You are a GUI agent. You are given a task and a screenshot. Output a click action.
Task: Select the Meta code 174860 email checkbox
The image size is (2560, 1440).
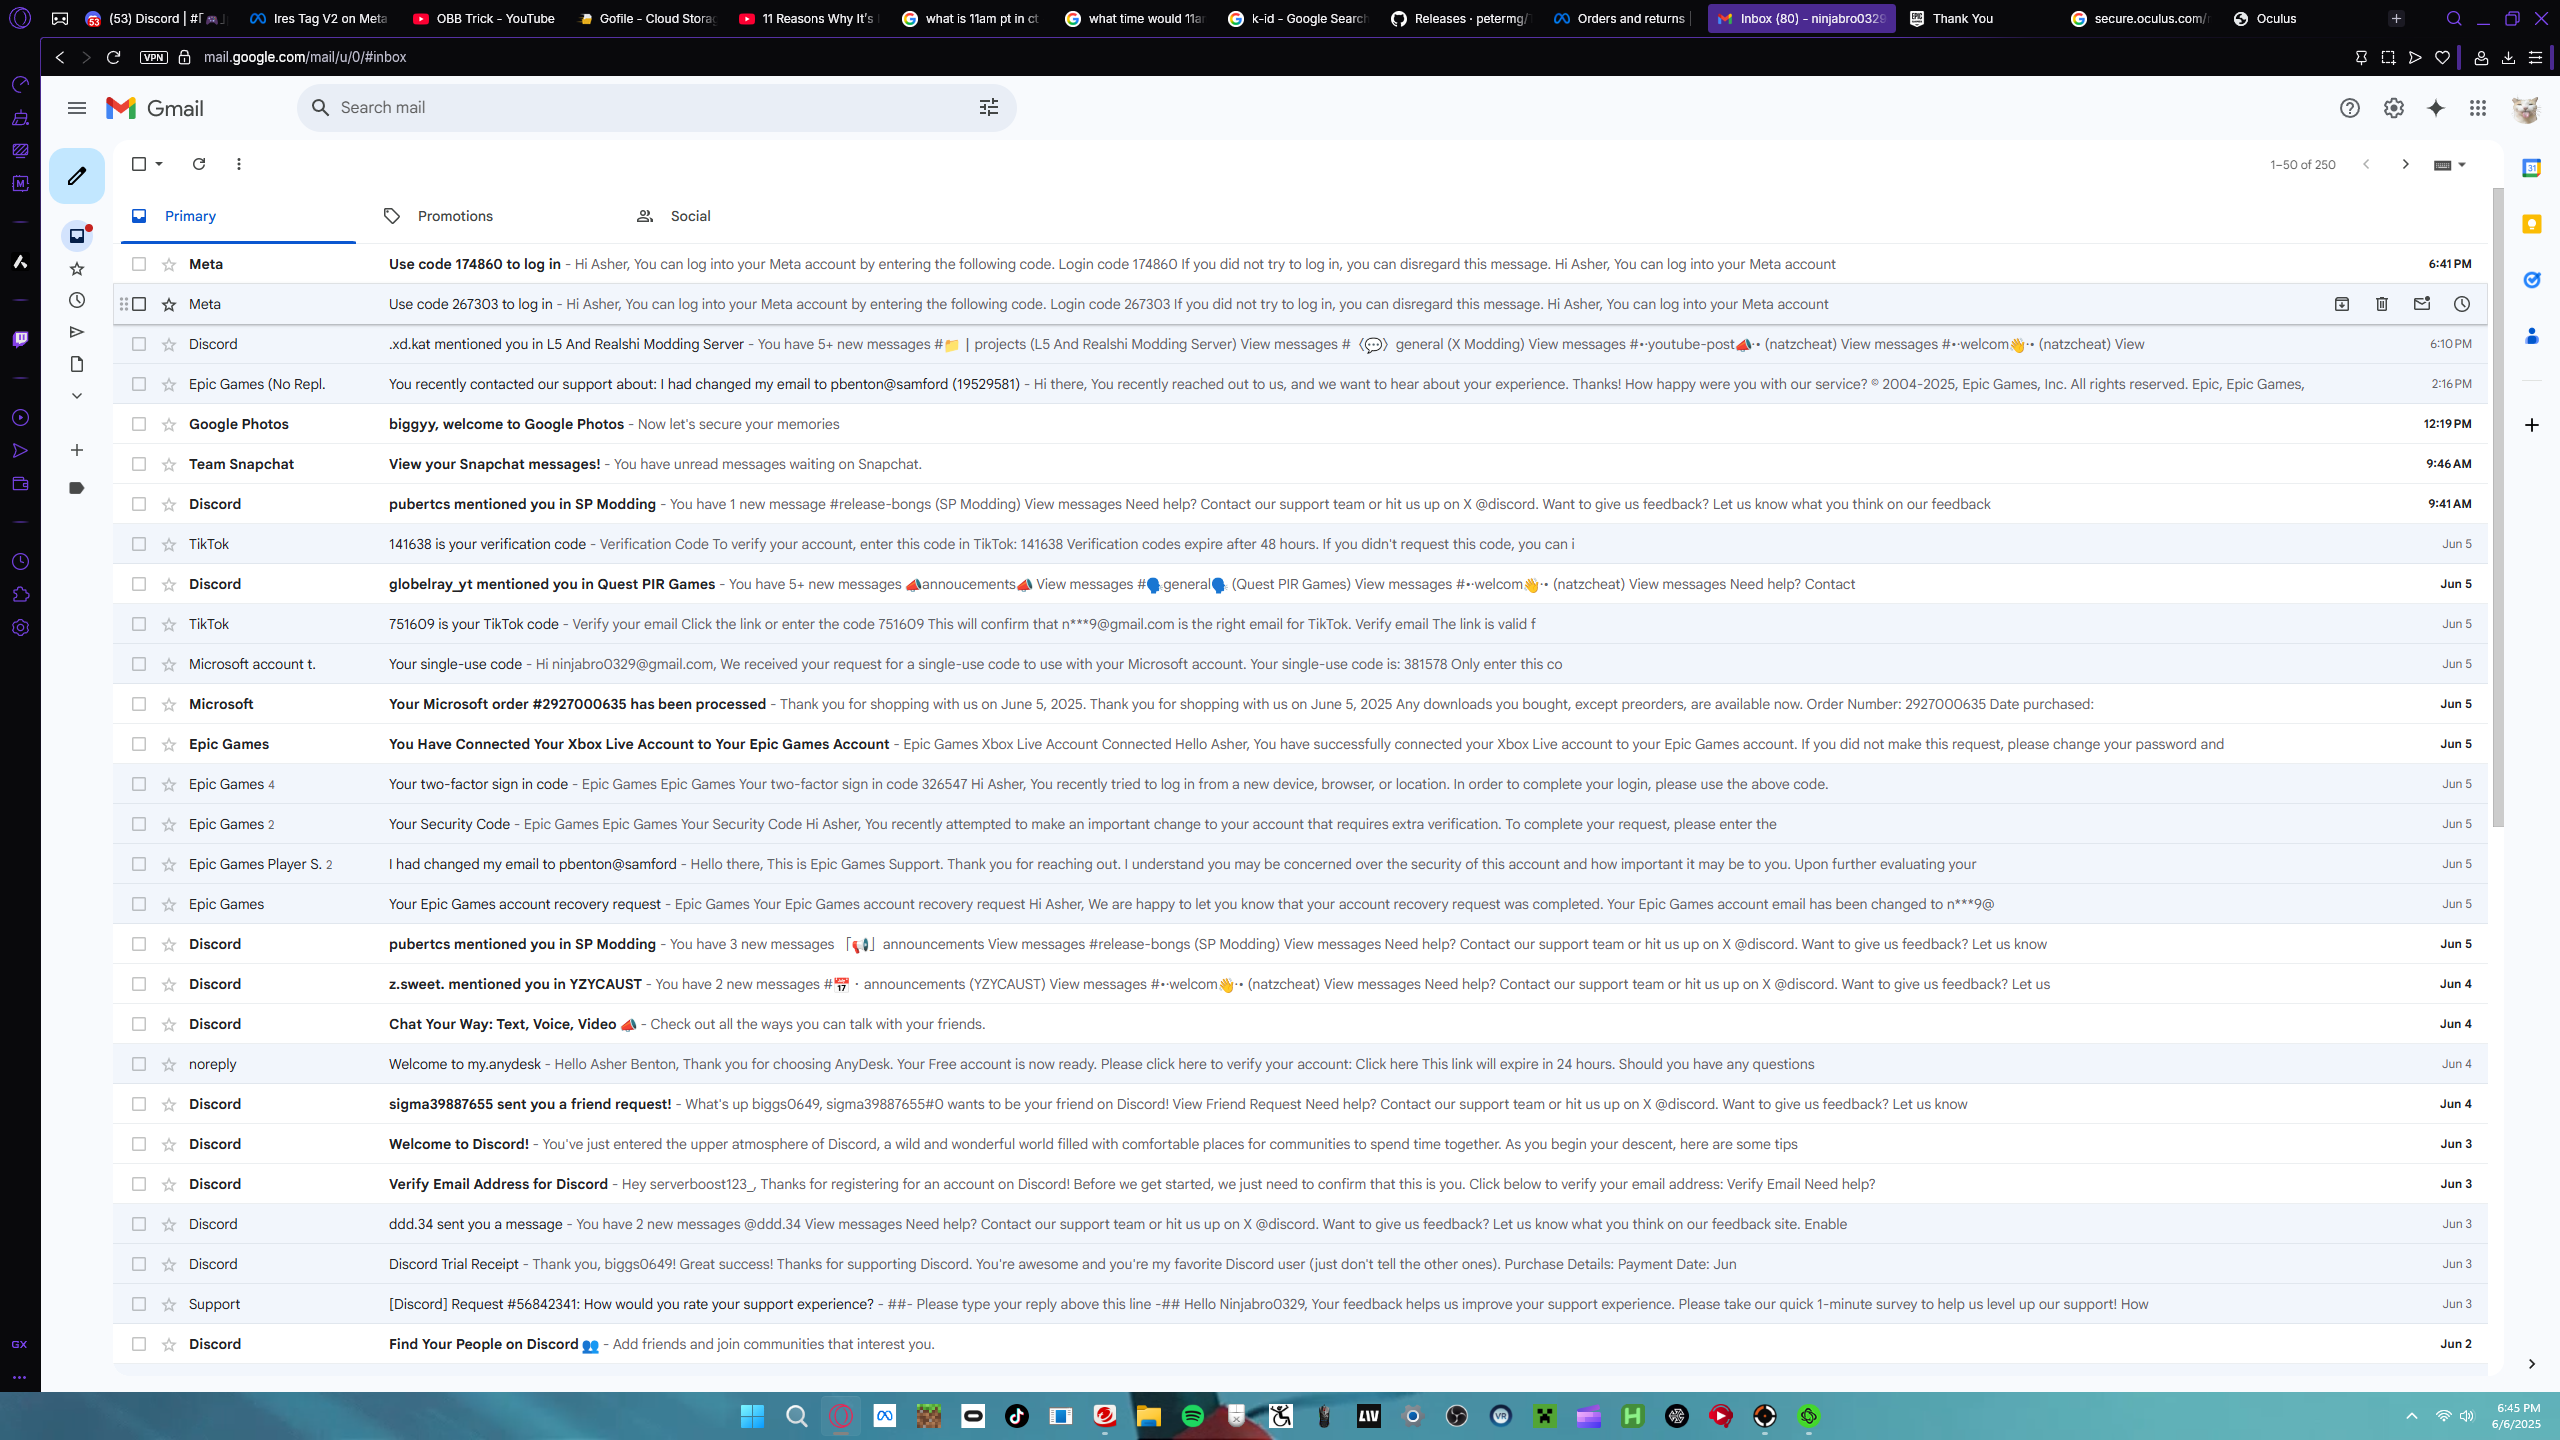139,264
